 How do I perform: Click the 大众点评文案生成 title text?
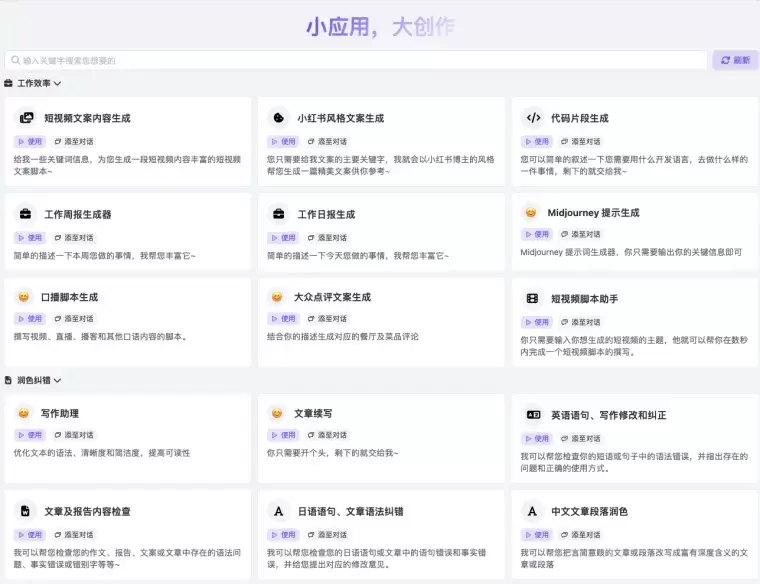point(332,297)
